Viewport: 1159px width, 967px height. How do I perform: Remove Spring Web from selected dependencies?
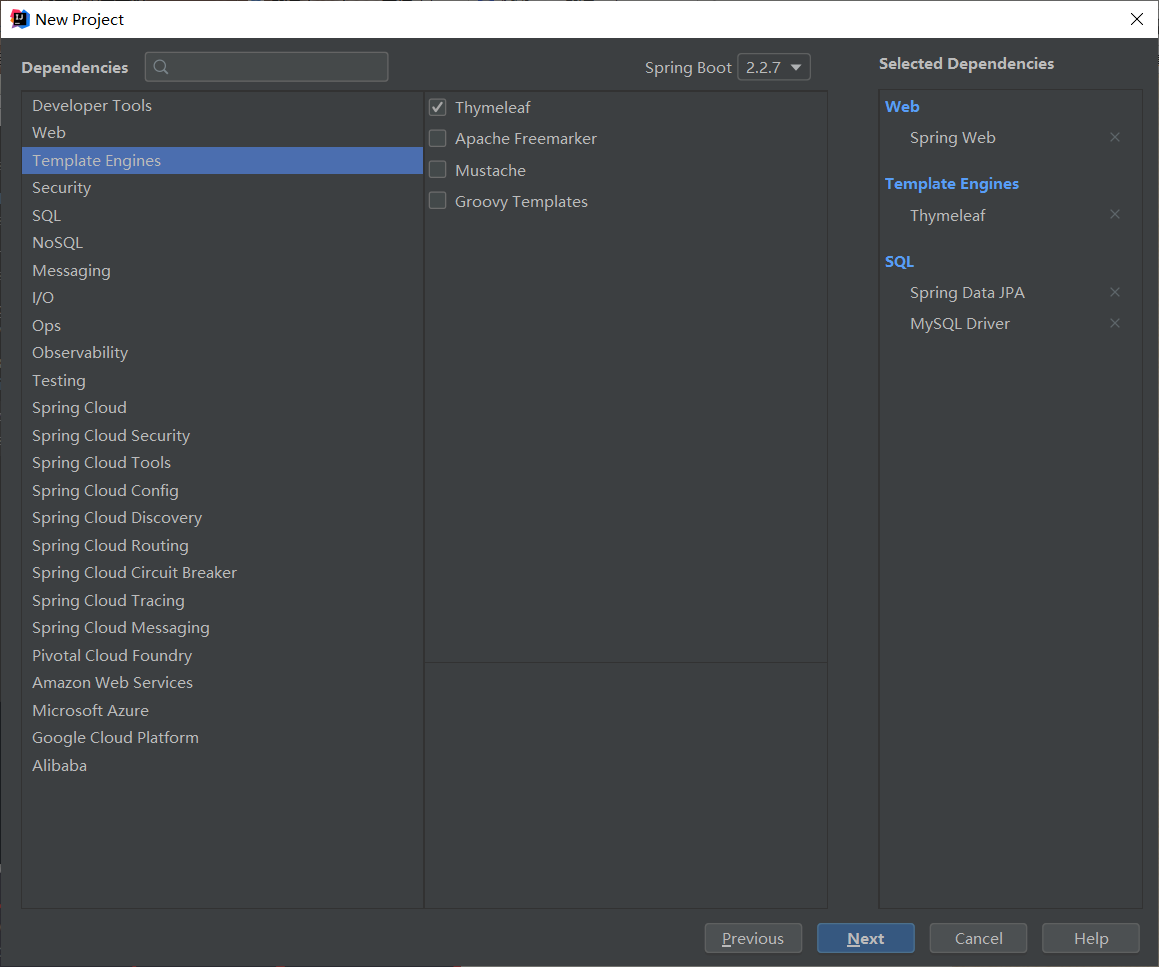(x=1115, y=138)
